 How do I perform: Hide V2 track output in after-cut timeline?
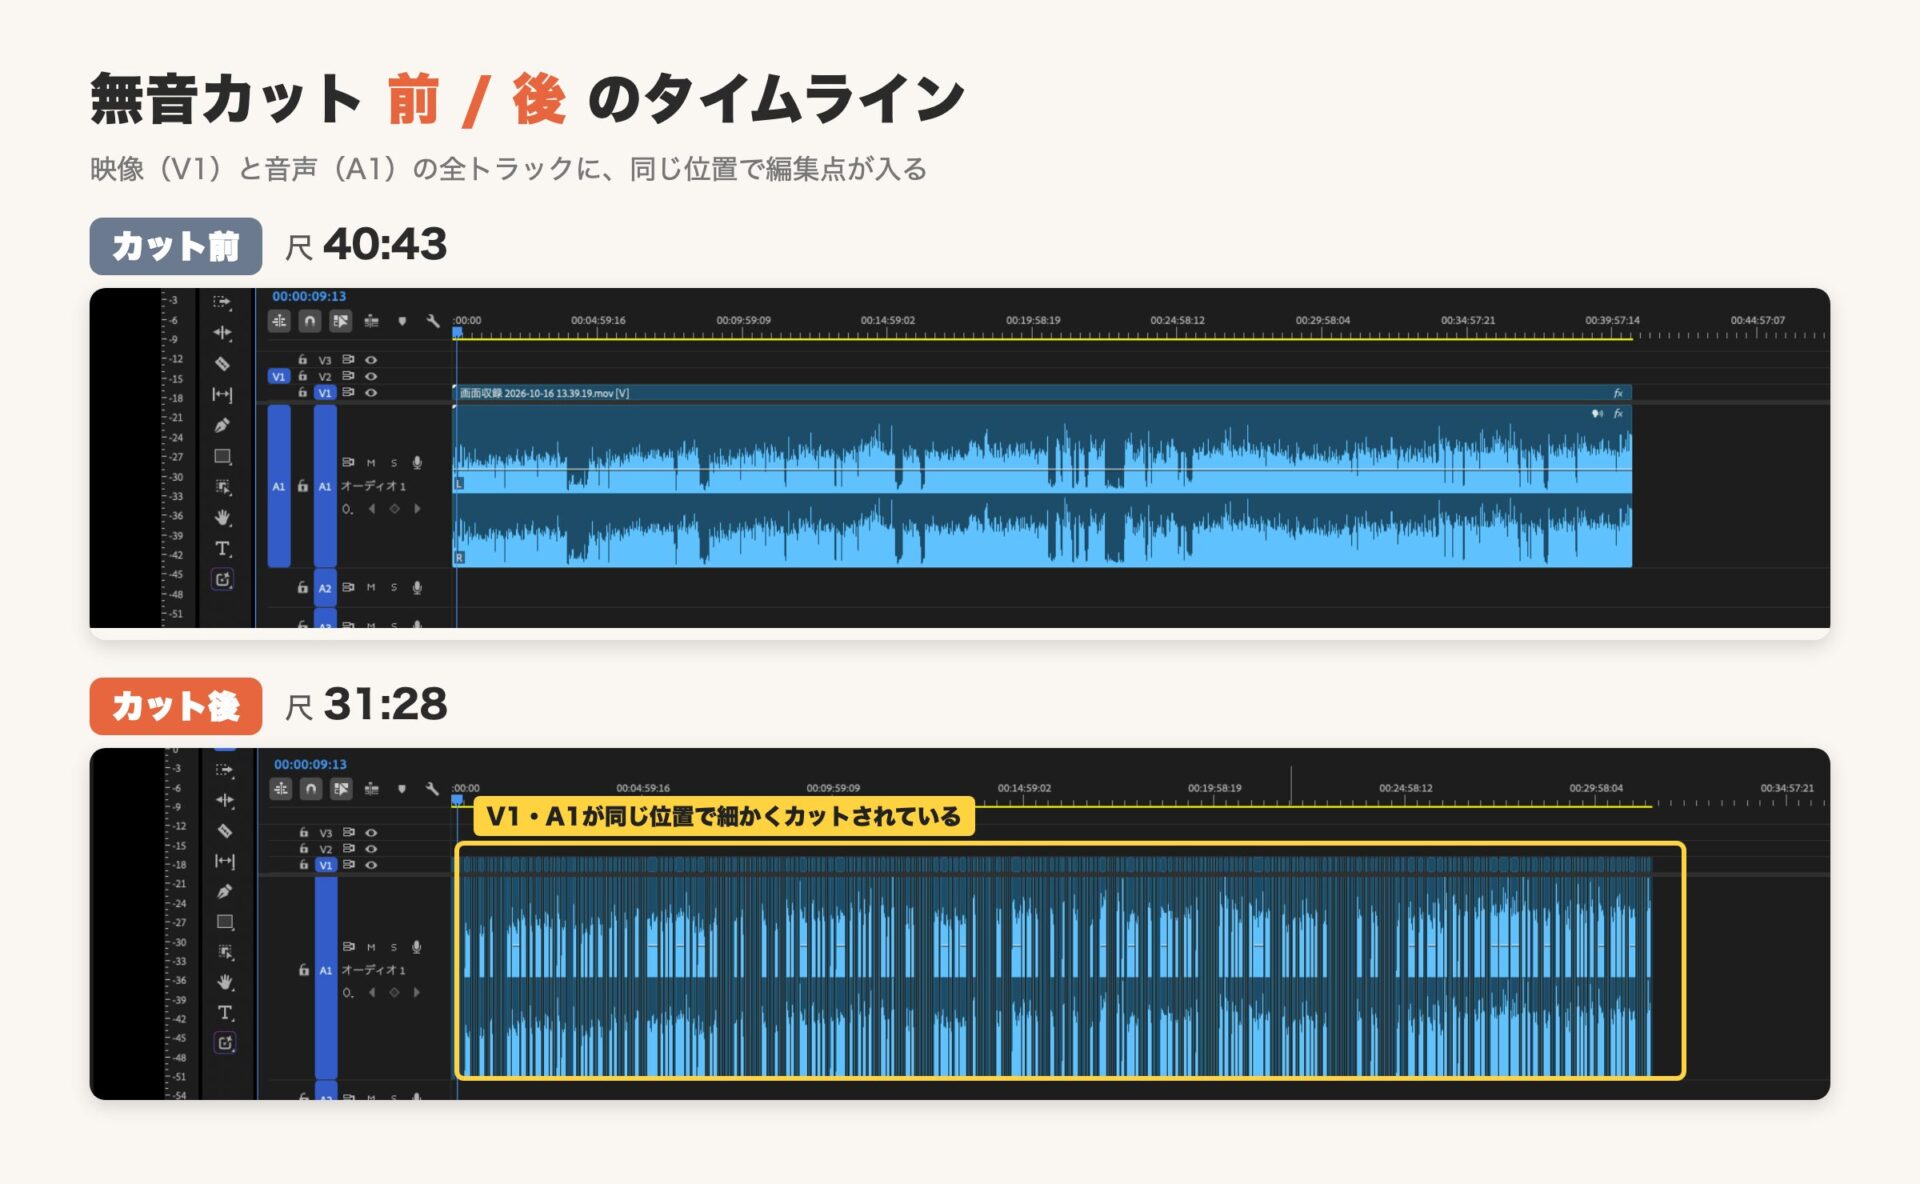point(371,848)
